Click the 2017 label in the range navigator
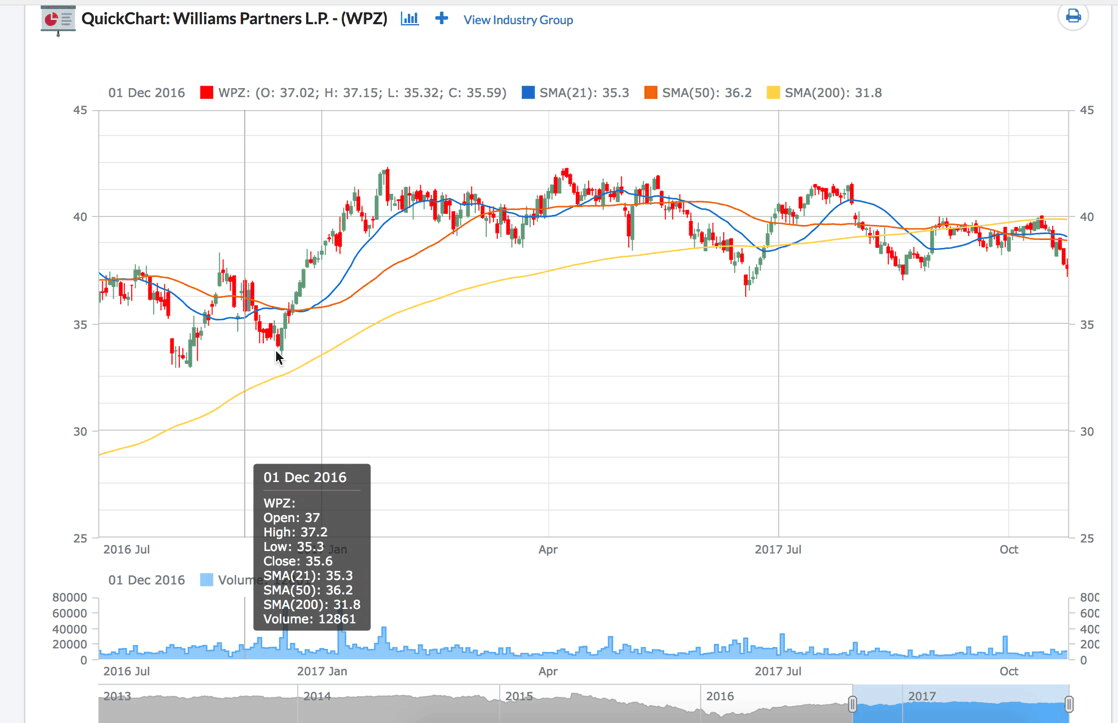Screen dimensions: 1118x723 click(922, 696)
